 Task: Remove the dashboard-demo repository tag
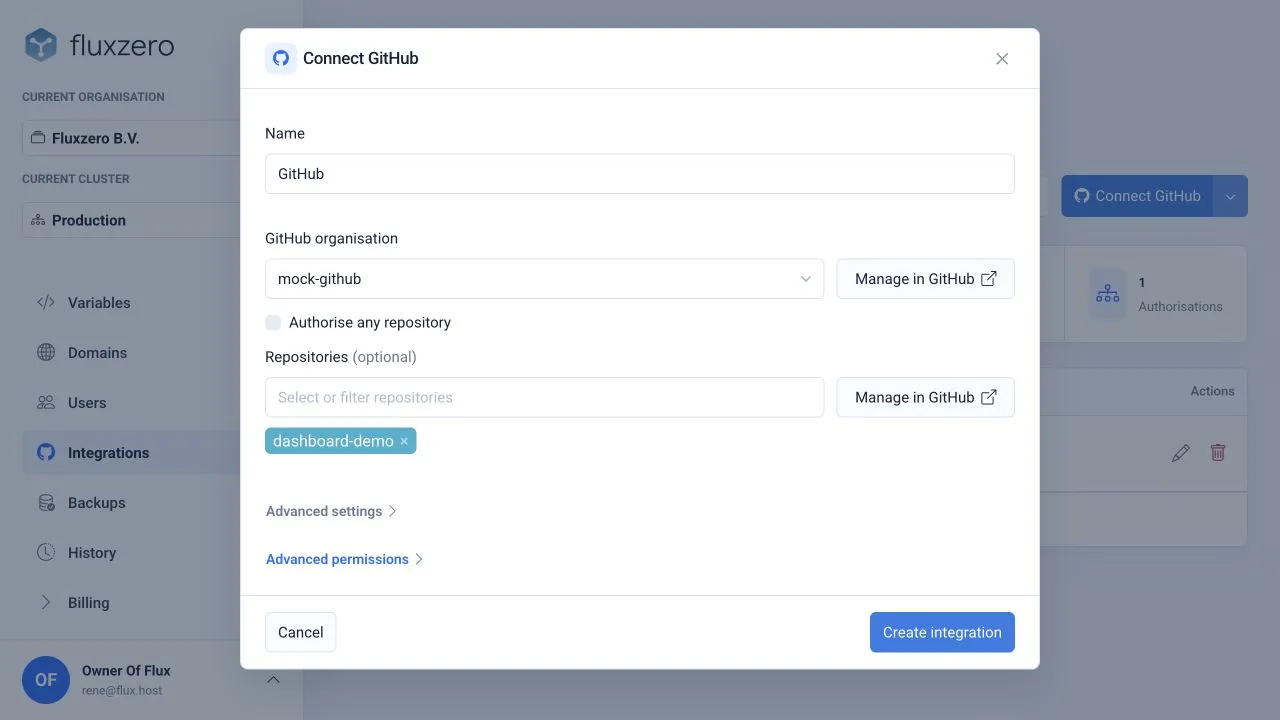tap(404, 441)
